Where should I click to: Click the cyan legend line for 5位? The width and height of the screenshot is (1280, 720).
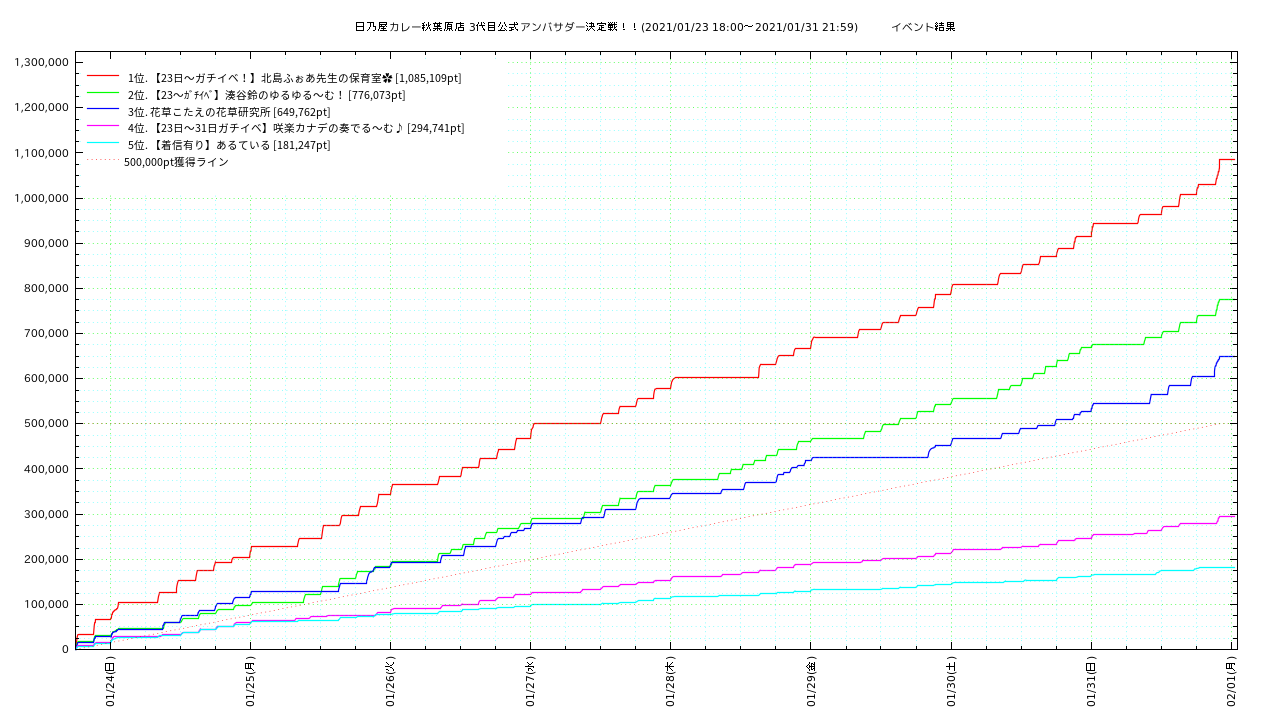(103, 145)
